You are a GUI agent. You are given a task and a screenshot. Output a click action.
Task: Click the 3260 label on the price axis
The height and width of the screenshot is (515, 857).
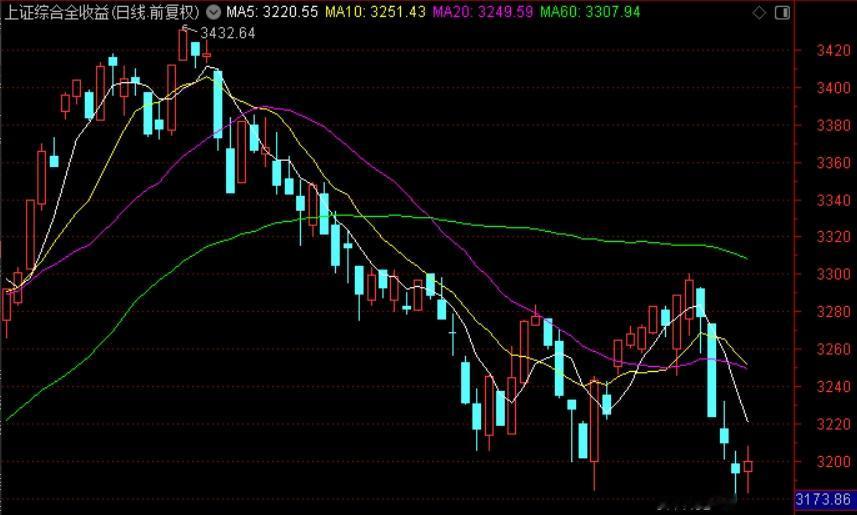click(833, 349)
